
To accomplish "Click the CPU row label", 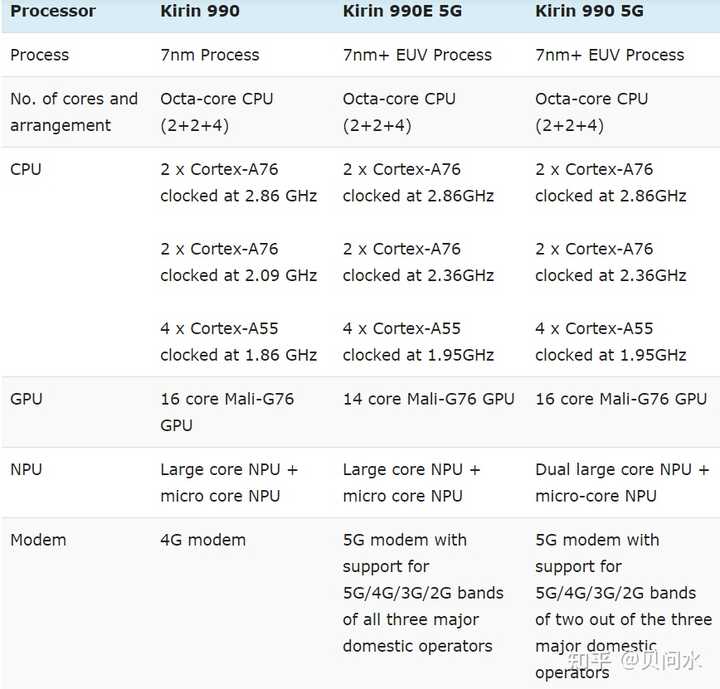I will point(26,169).
